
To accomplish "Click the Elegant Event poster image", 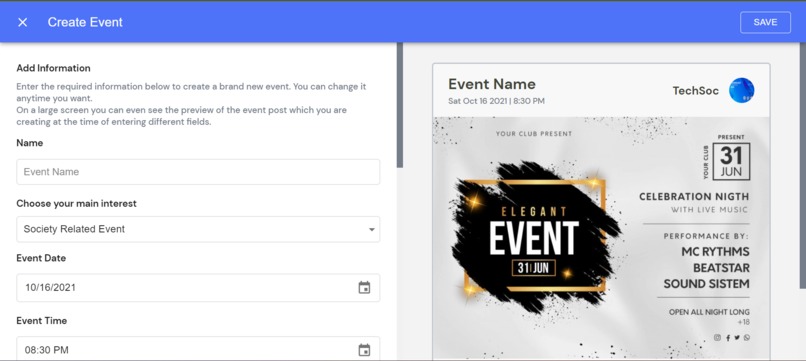I will point(601,238).
